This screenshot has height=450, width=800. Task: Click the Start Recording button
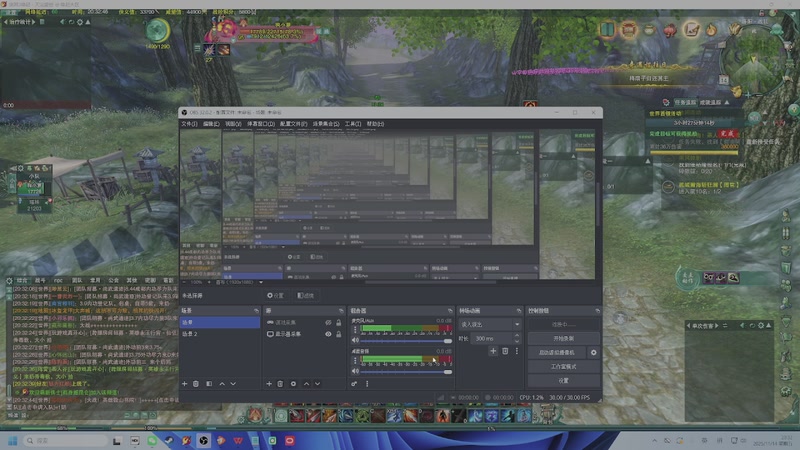coord(563,338)
